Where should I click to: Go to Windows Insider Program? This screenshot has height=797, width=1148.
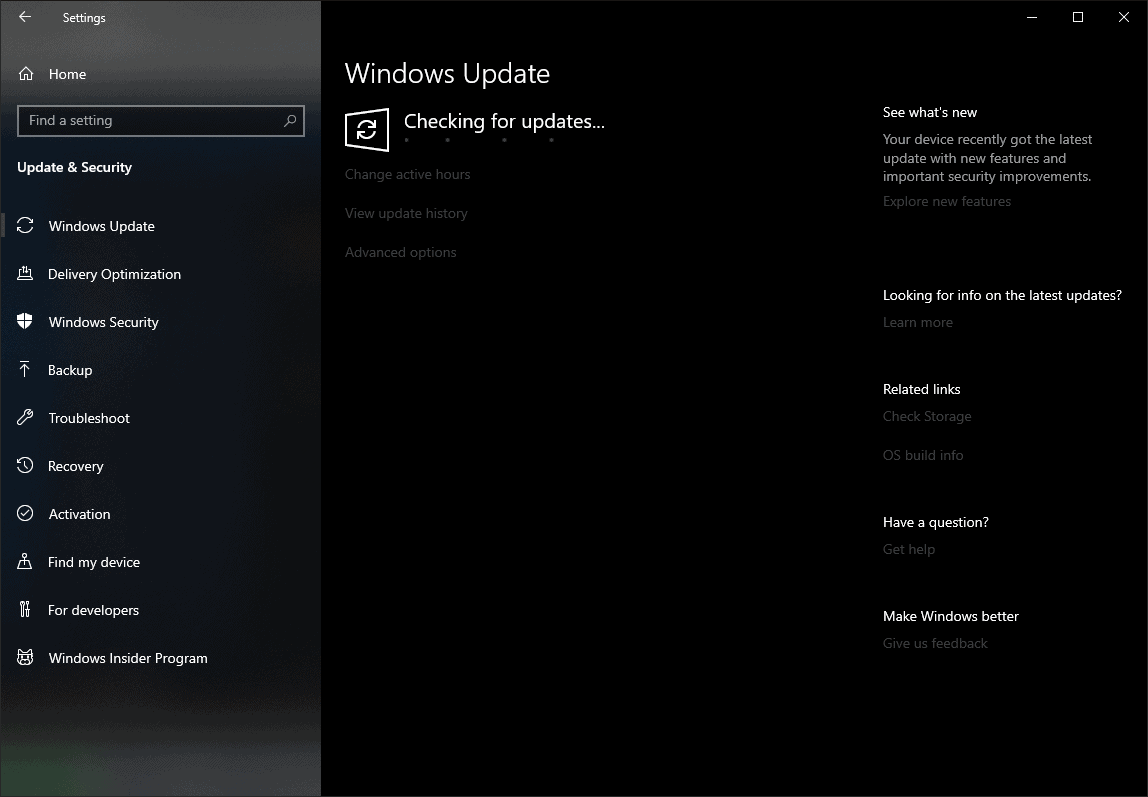(x=128, y=658)
